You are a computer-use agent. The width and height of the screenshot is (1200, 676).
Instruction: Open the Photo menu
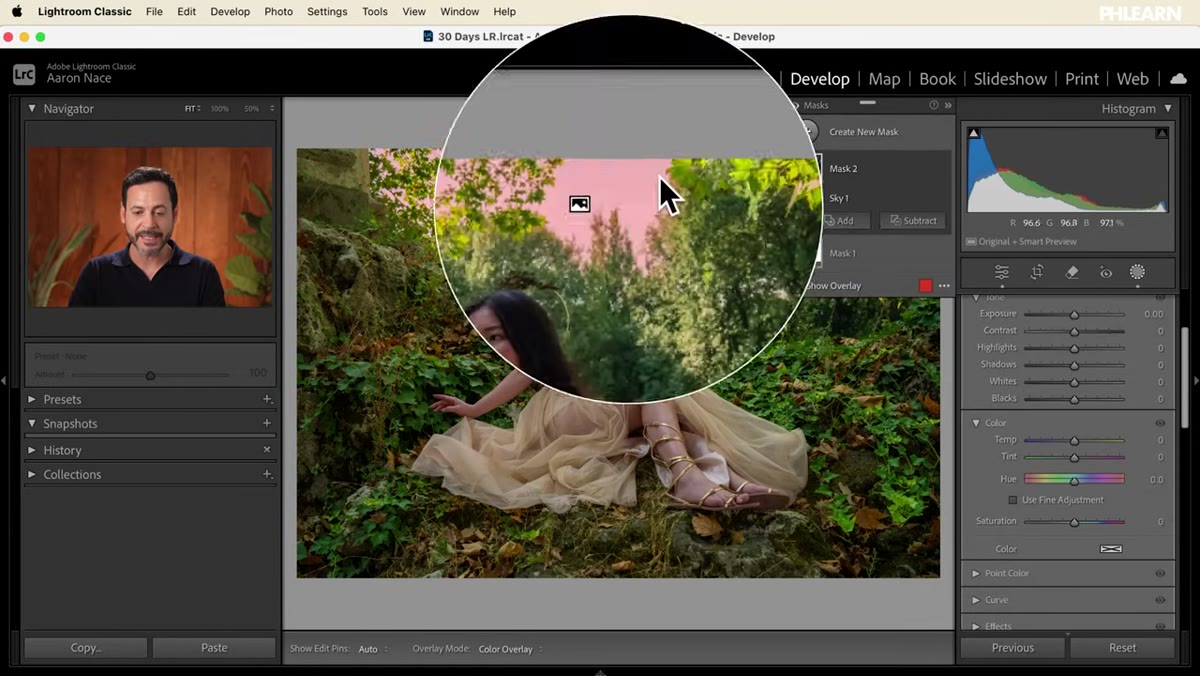point(279,12)
